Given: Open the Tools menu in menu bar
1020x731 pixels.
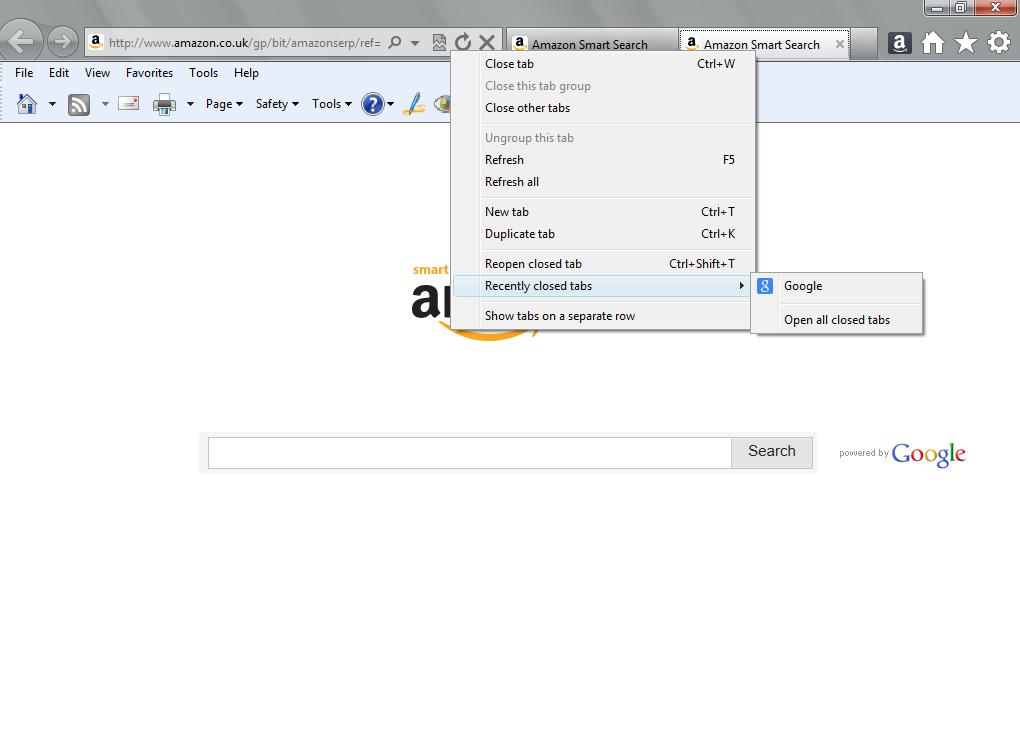Looking at the screenshot, I should point(204,73).
